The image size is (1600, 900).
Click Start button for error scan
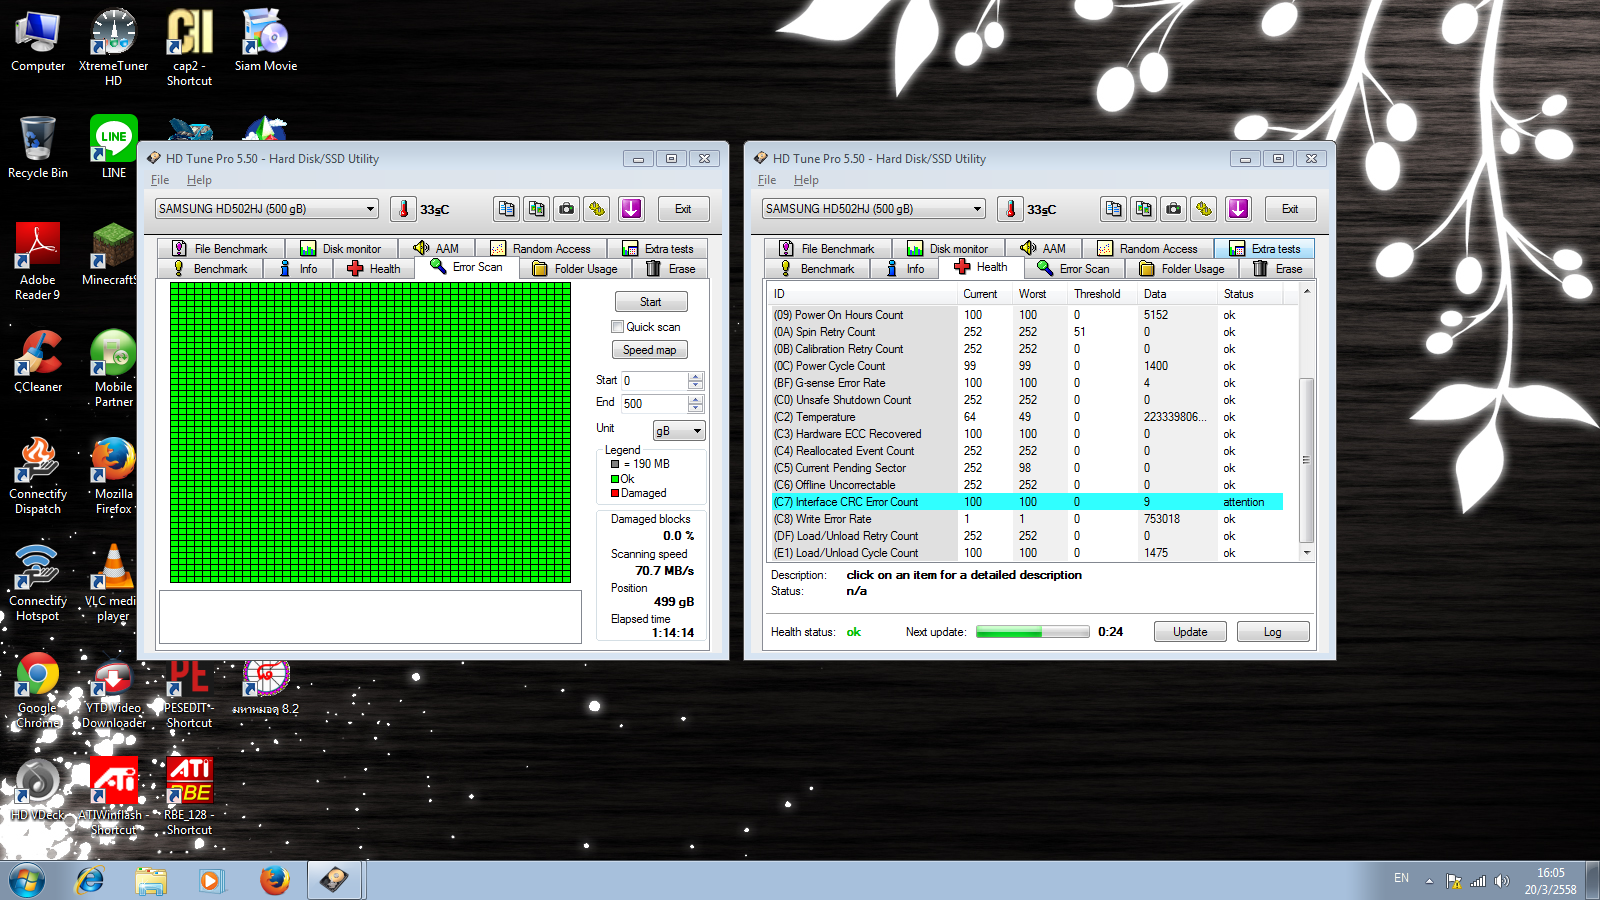[x=650, y=302]
